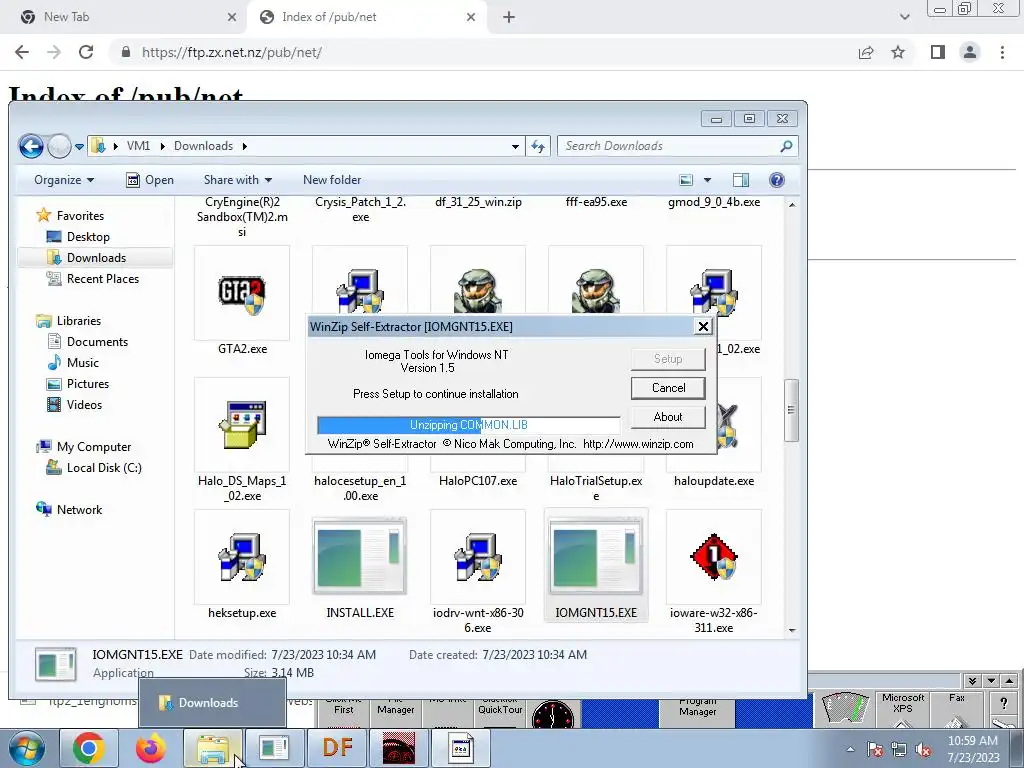Open Chrome from the taskbar

tap(89, 748)
